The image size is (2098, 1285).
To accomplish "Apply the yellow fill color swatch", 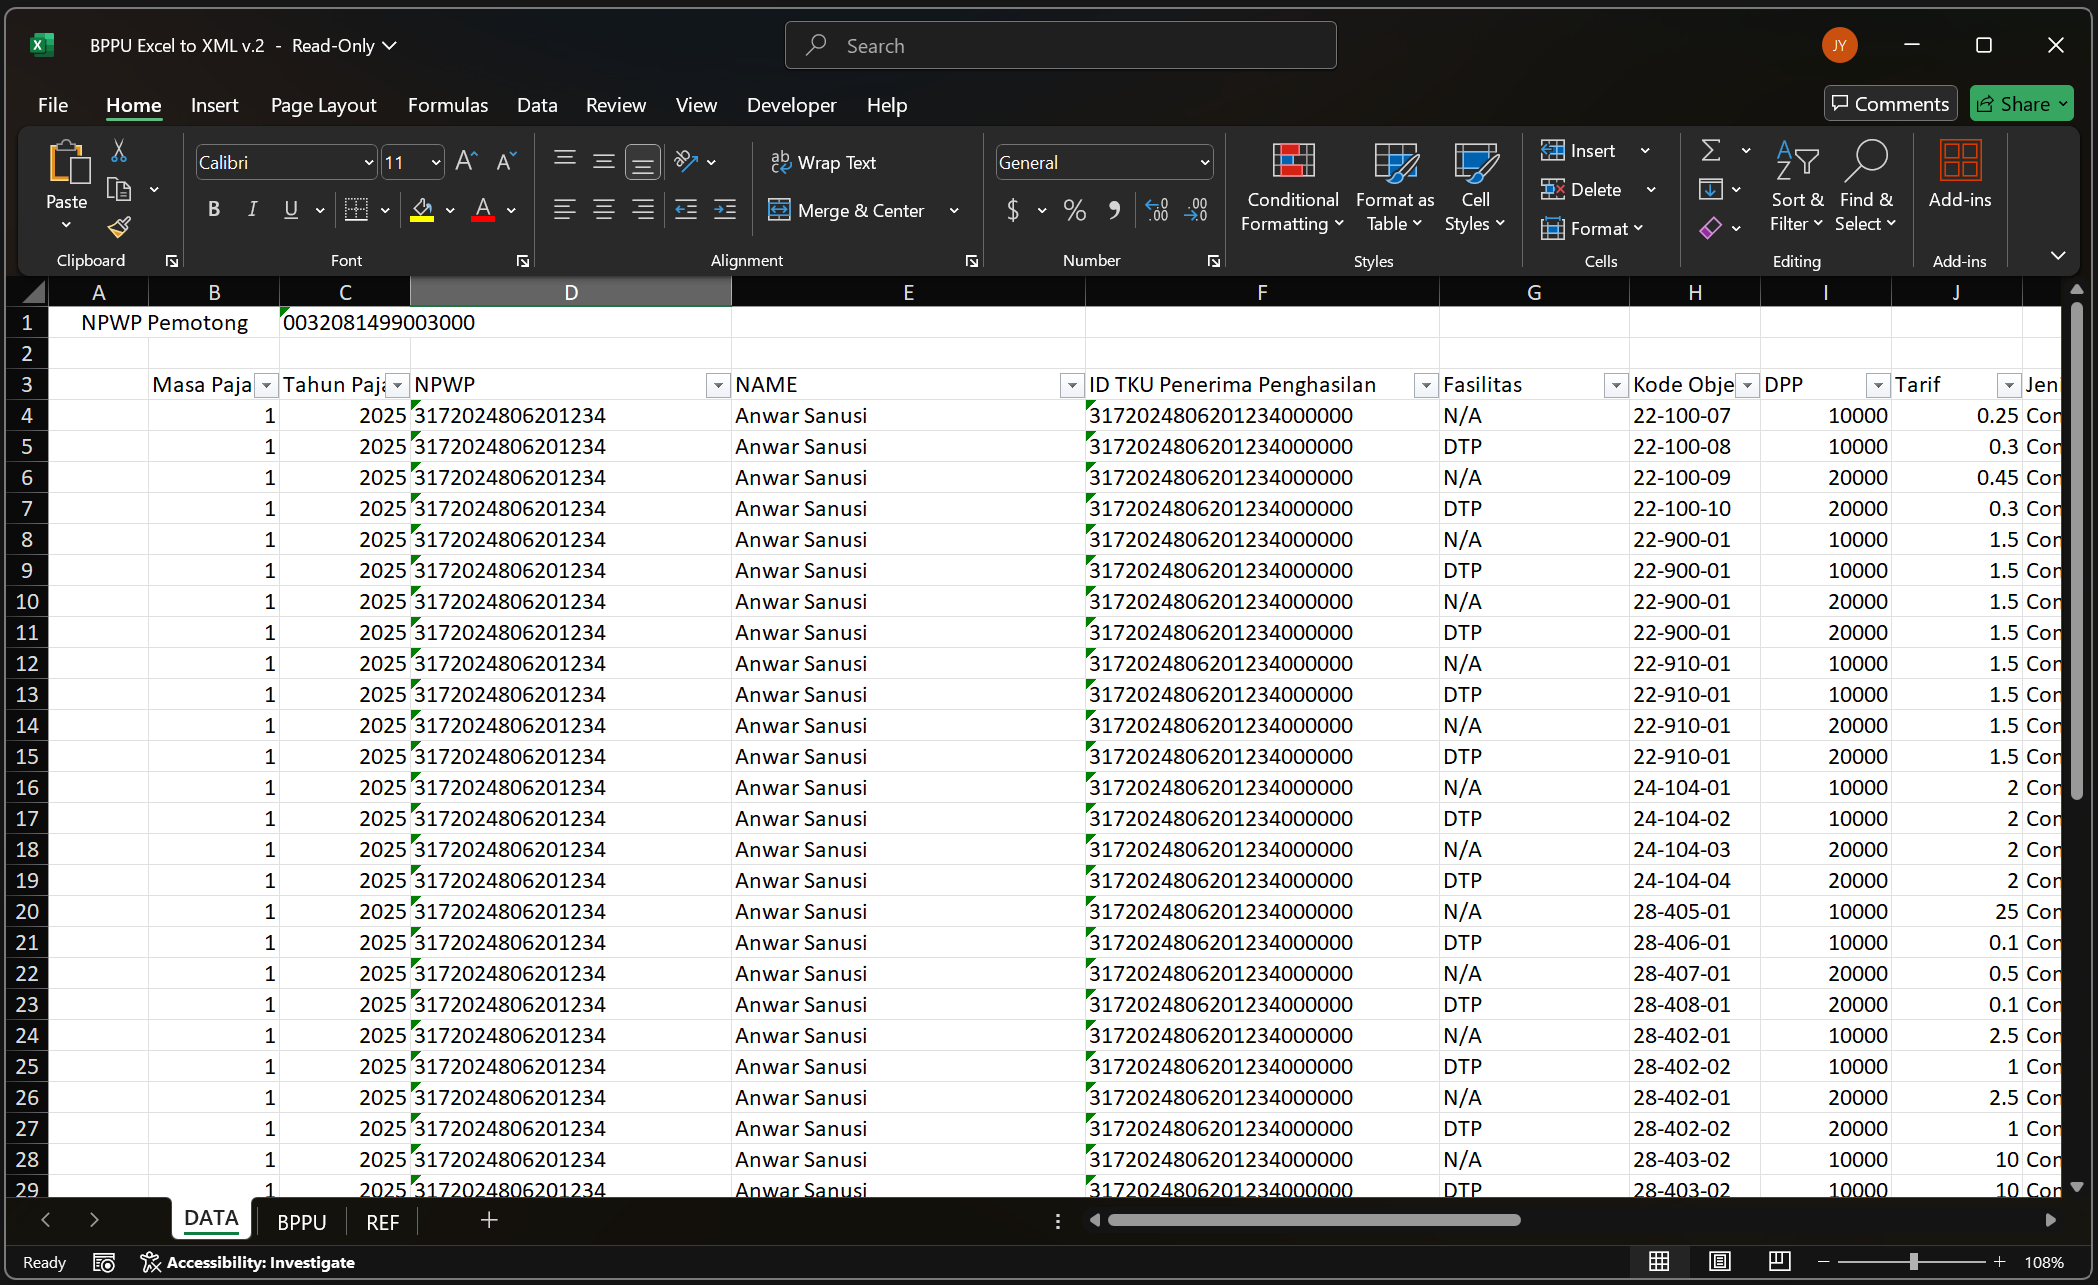I will [422, 210].
